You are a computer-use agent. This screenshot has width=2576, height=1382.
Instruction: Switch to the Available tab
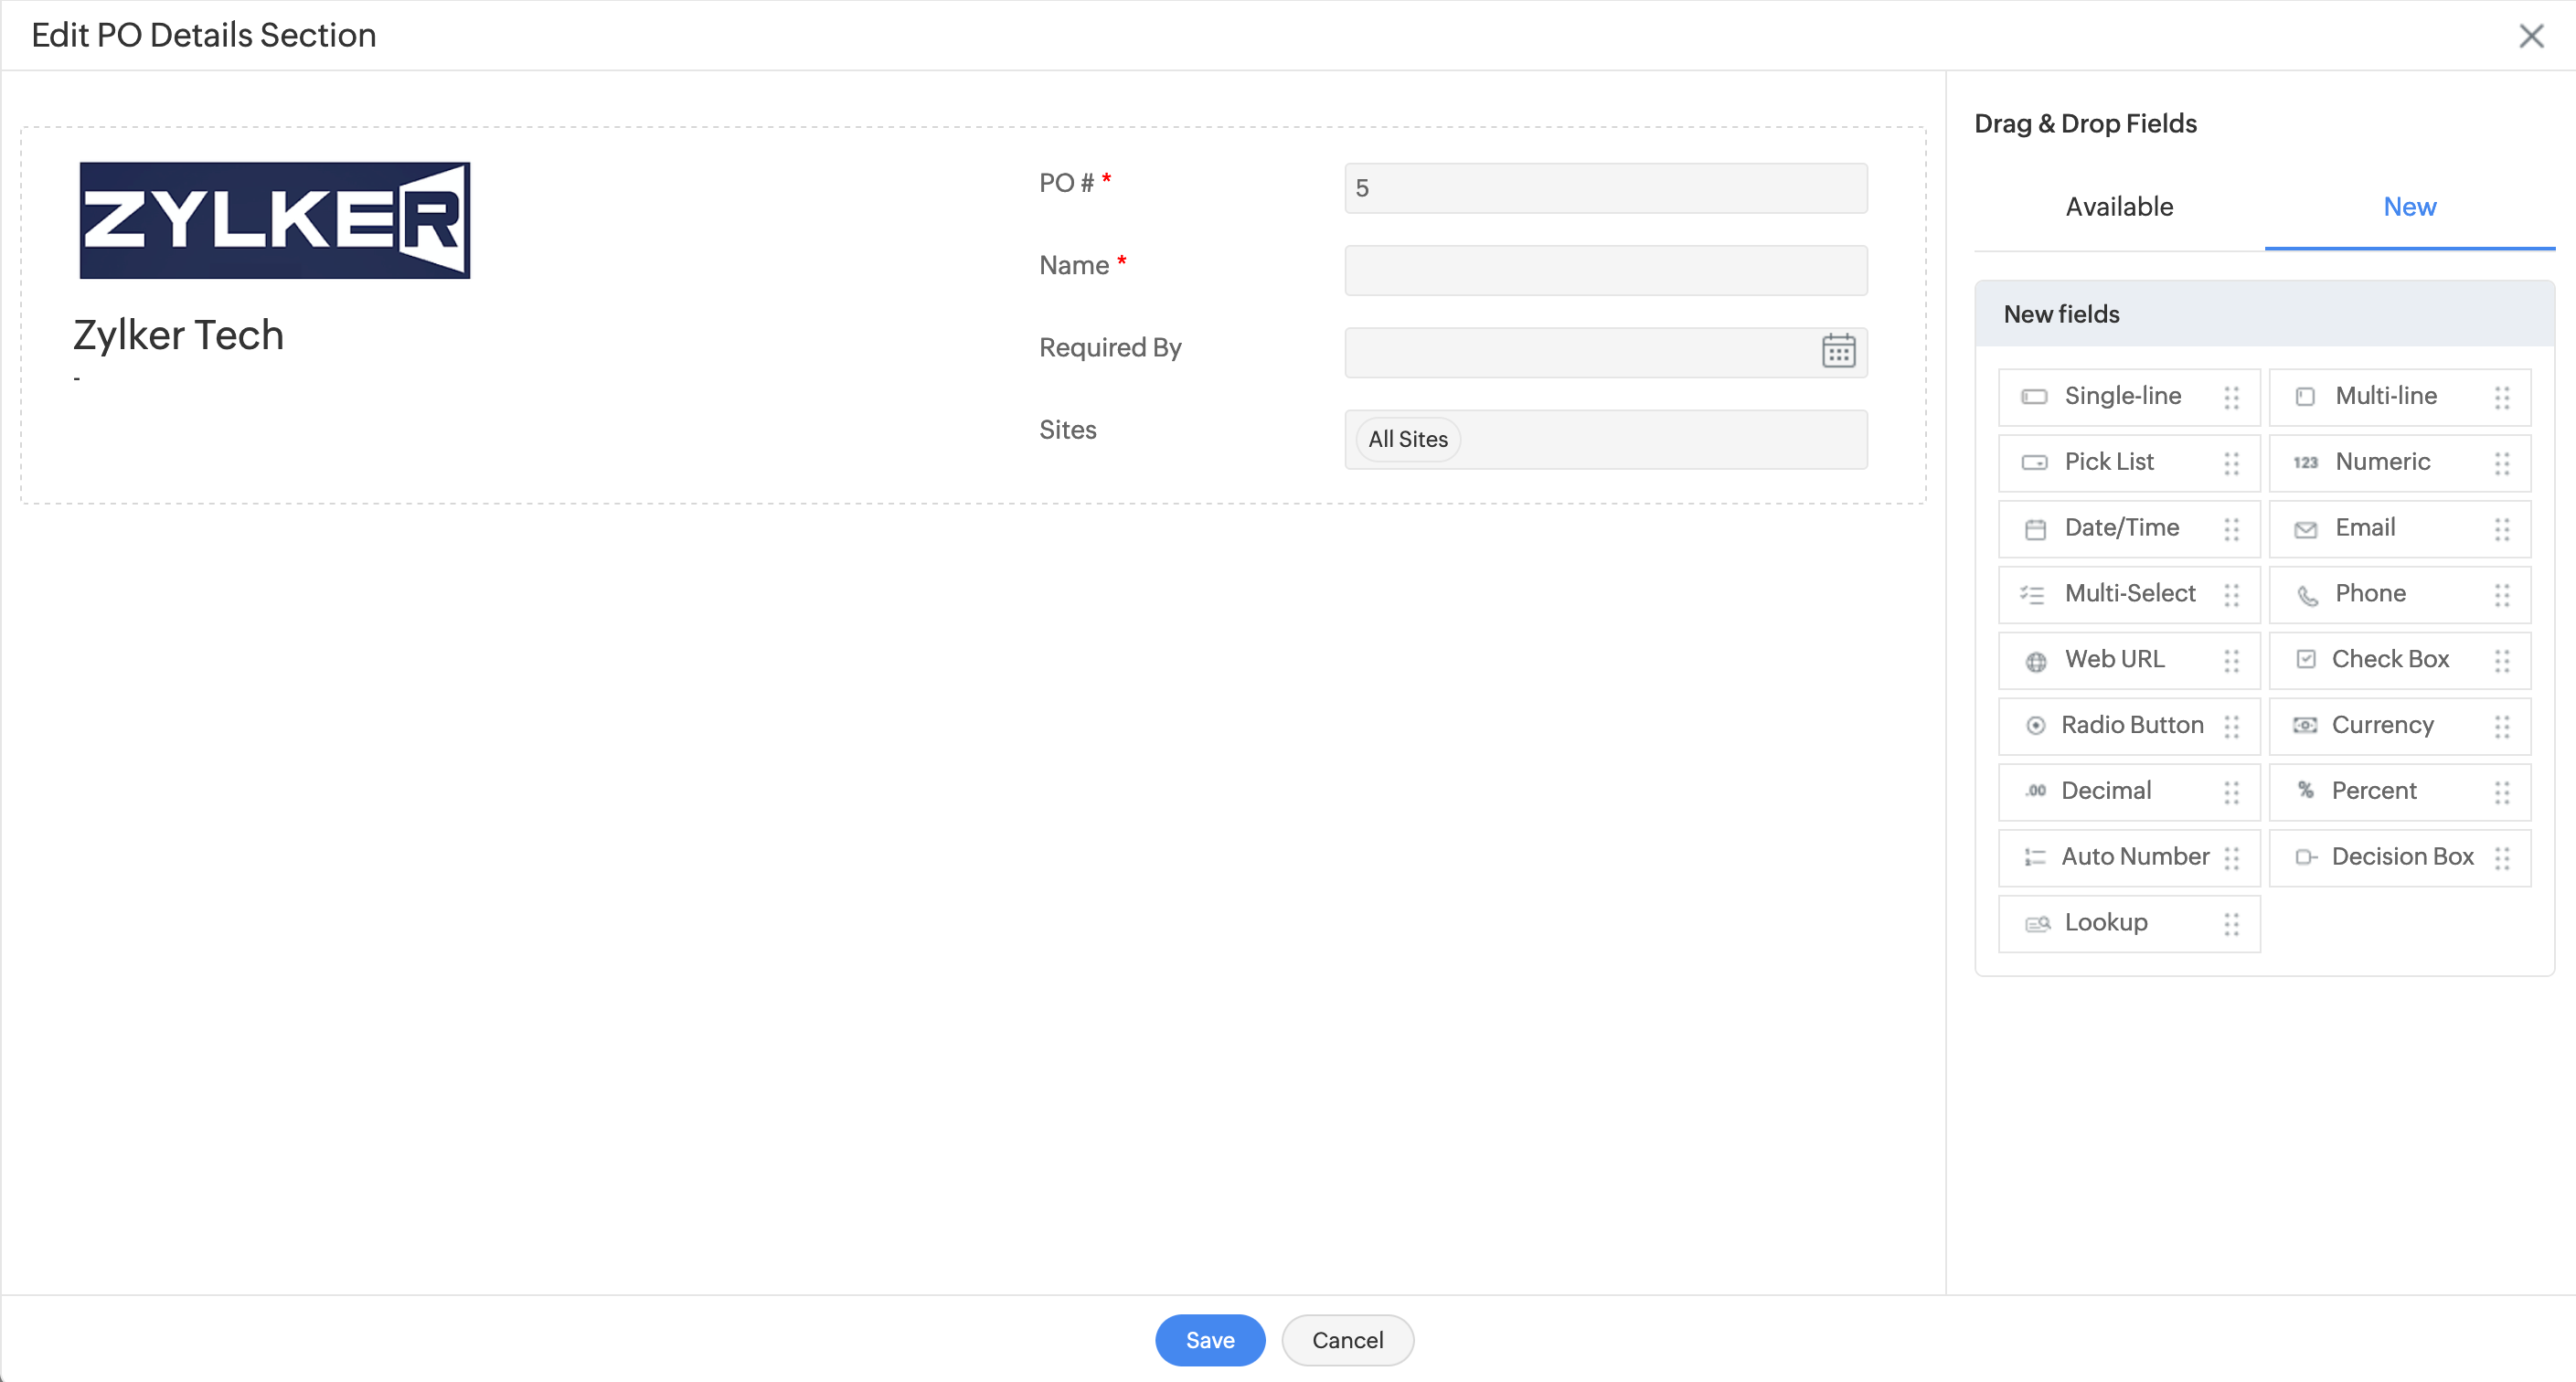click(2119, 207)
